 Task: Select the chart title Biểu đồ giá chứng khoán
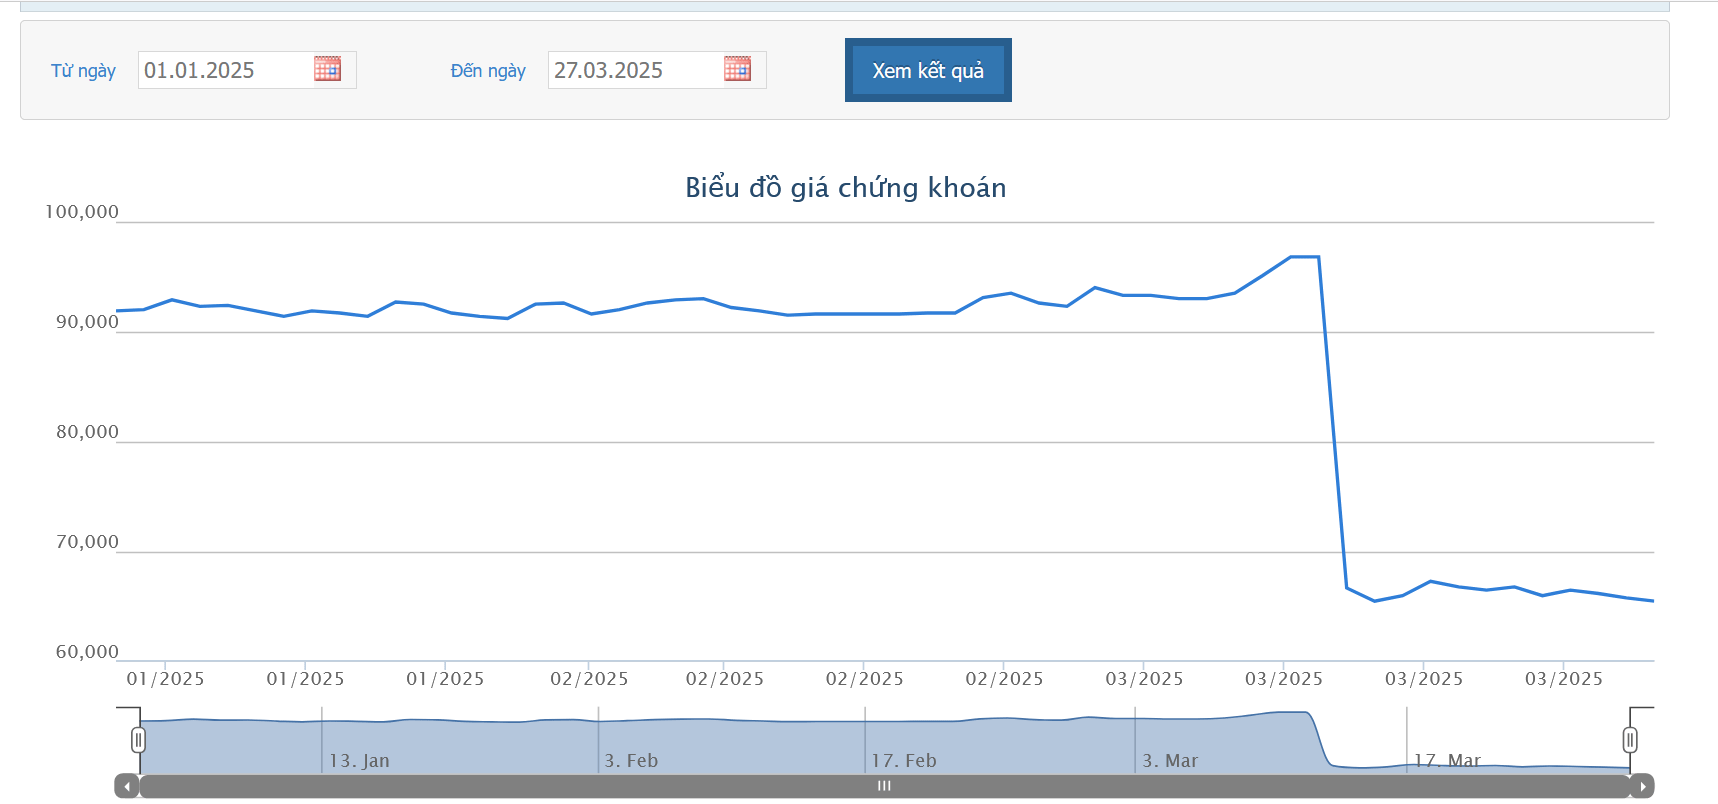pyautogui.click(x=846, y=188)
